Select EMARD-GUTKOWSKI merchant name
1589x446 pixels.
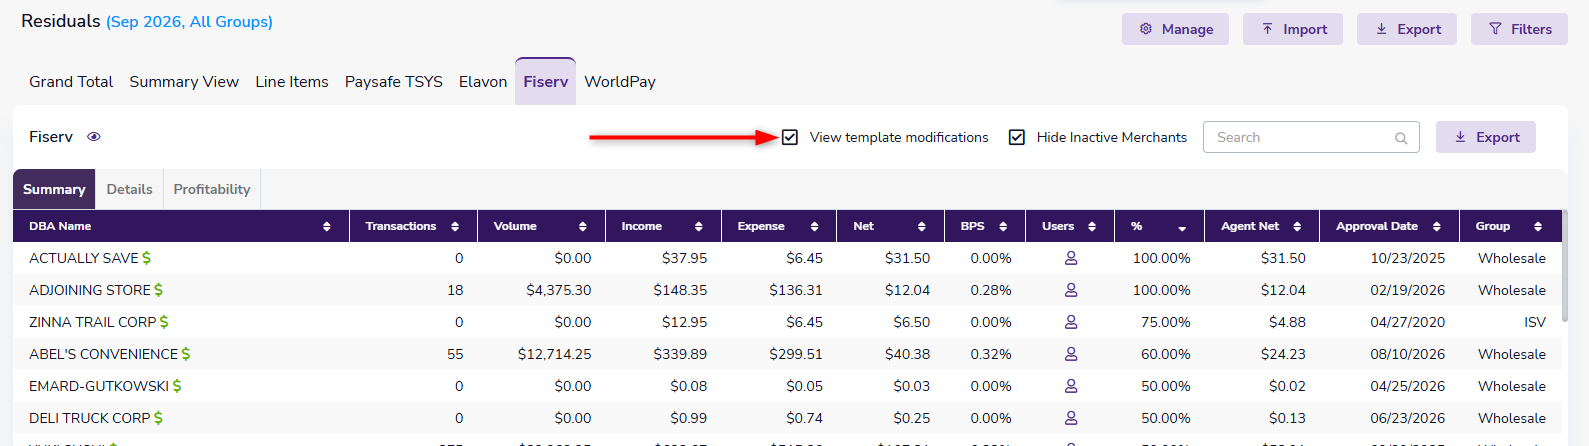99,386
